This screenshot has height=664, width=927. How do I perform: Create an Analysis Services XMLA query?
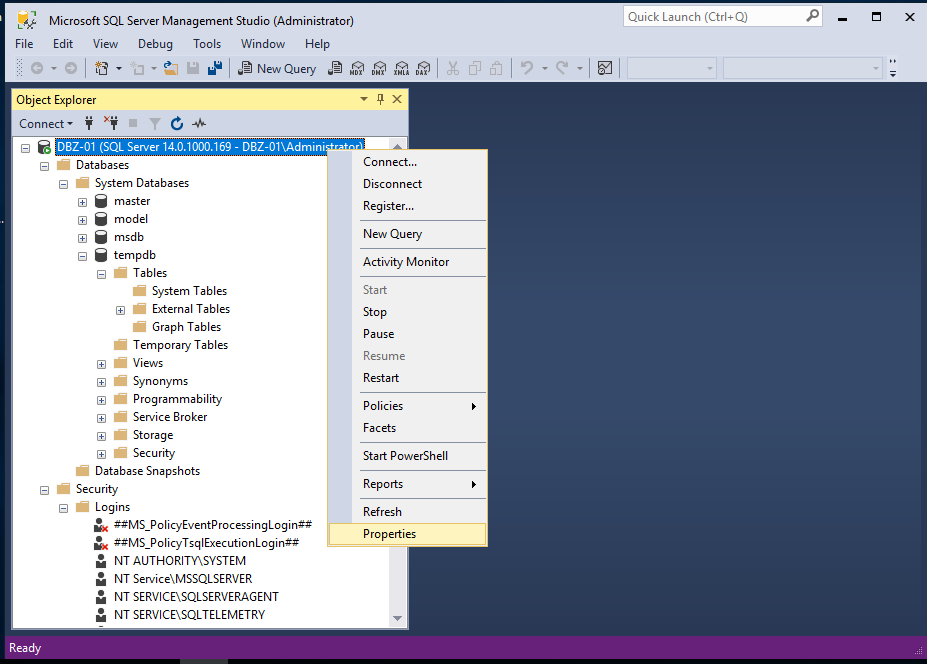tap(401, 69)
